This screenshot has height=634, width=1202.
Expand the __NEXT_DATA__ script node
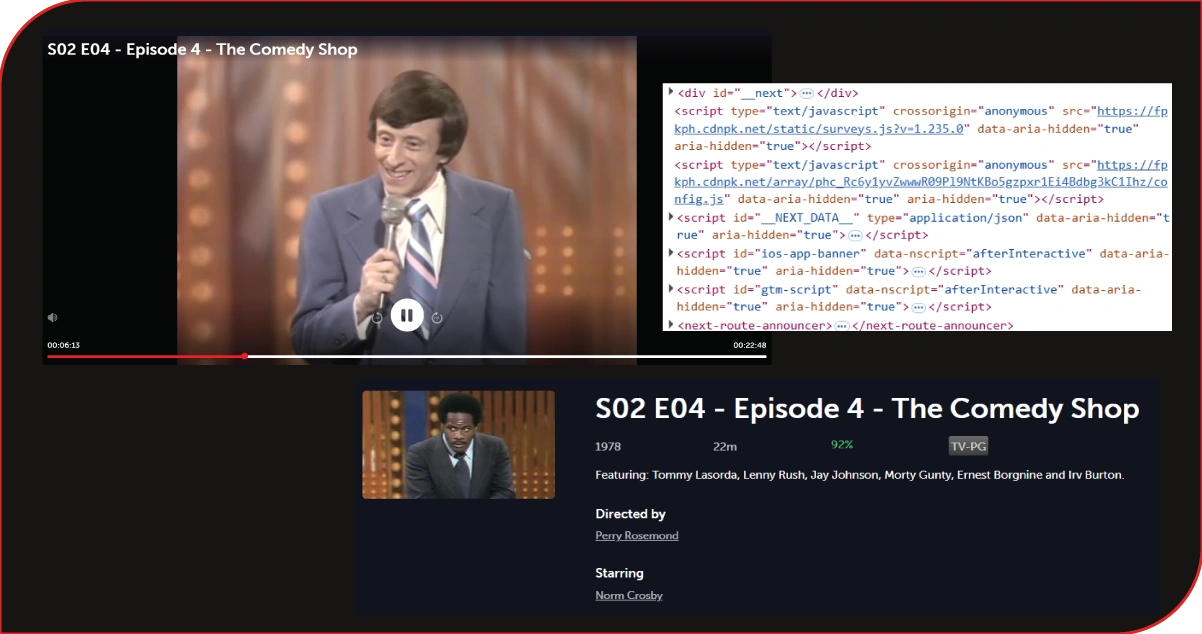click(671, 216)
